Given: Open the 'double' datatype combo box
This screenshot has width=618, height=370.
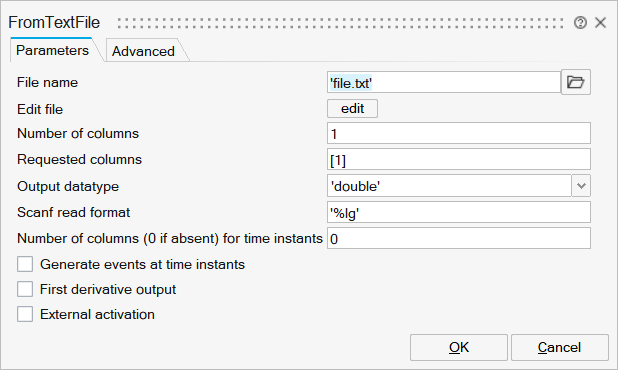Looking at the screenshot, I should [449, 186].
